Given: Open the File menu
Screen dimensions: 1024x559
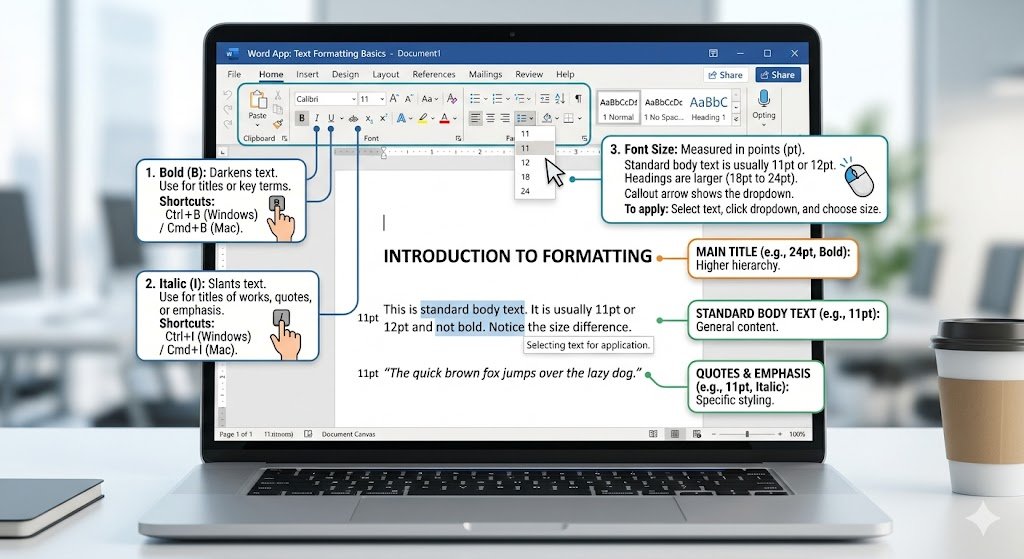Looking at the screenshot, I should (234, 74).
